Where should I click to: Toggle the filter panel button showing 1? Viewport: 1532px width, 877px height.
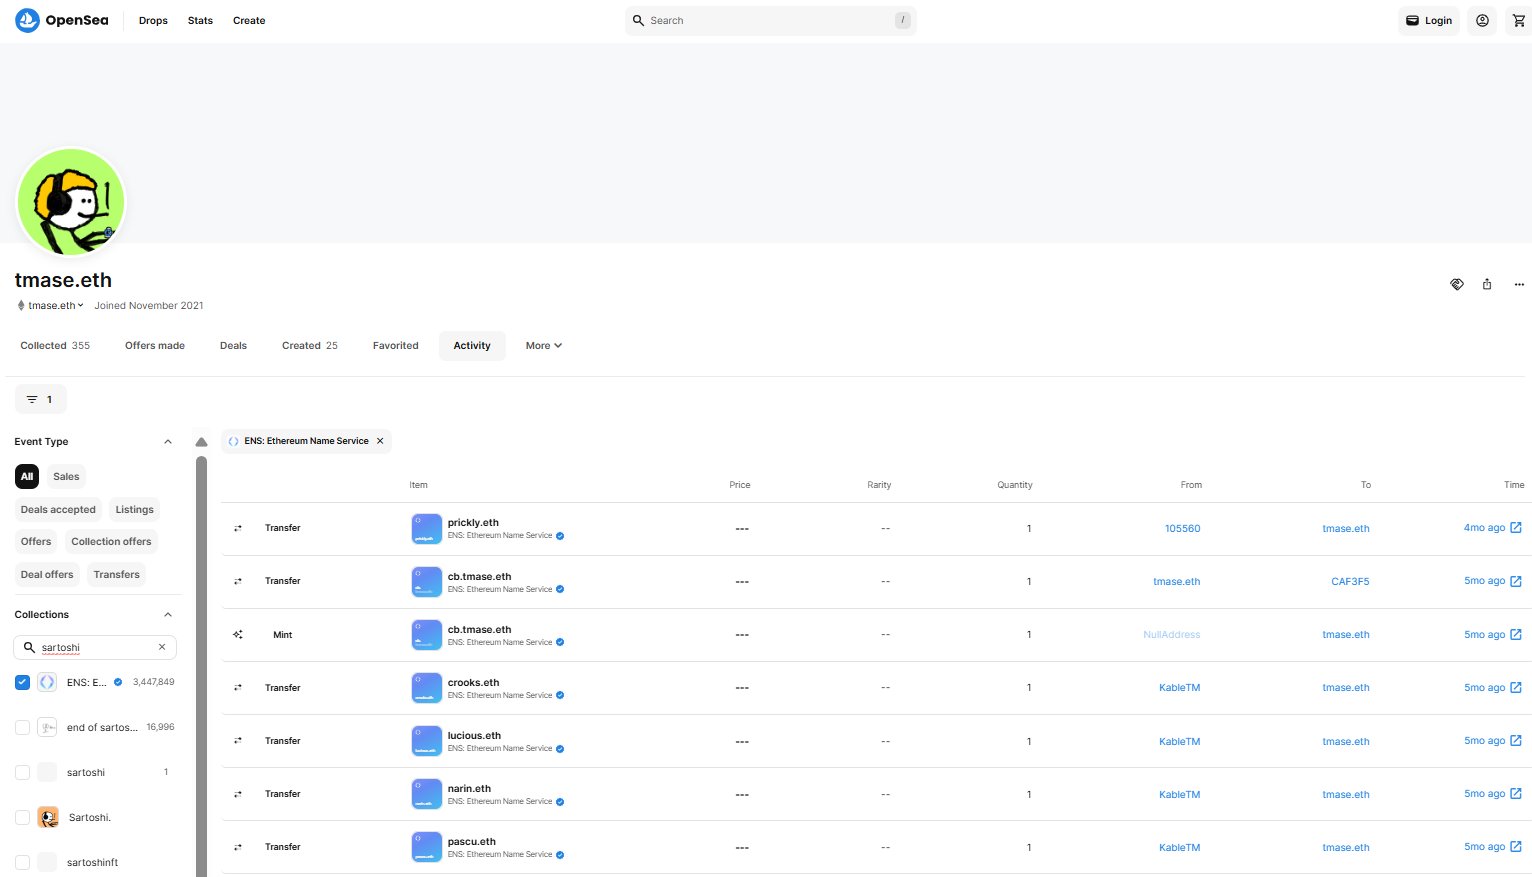pyautogui.click(x=40, y=399)
